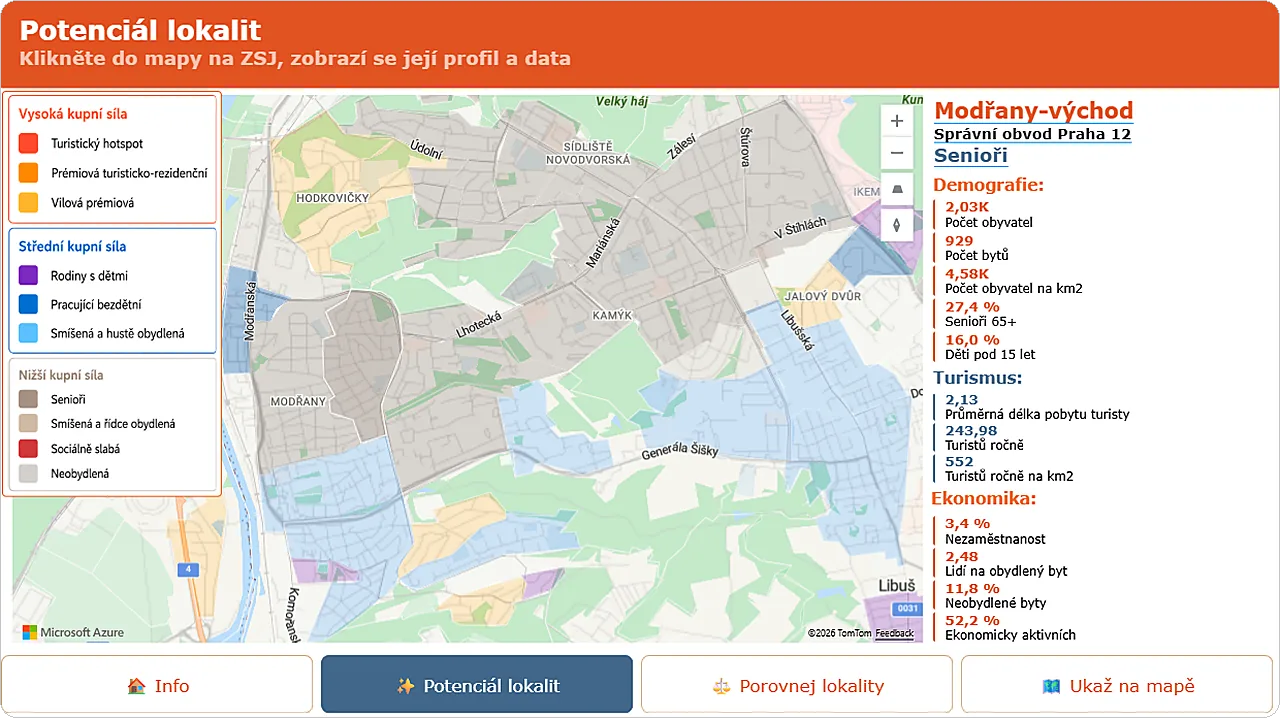The image size is (1280, 718).
Task: Click the Generála Šišky street label
Action: point(680,451)
